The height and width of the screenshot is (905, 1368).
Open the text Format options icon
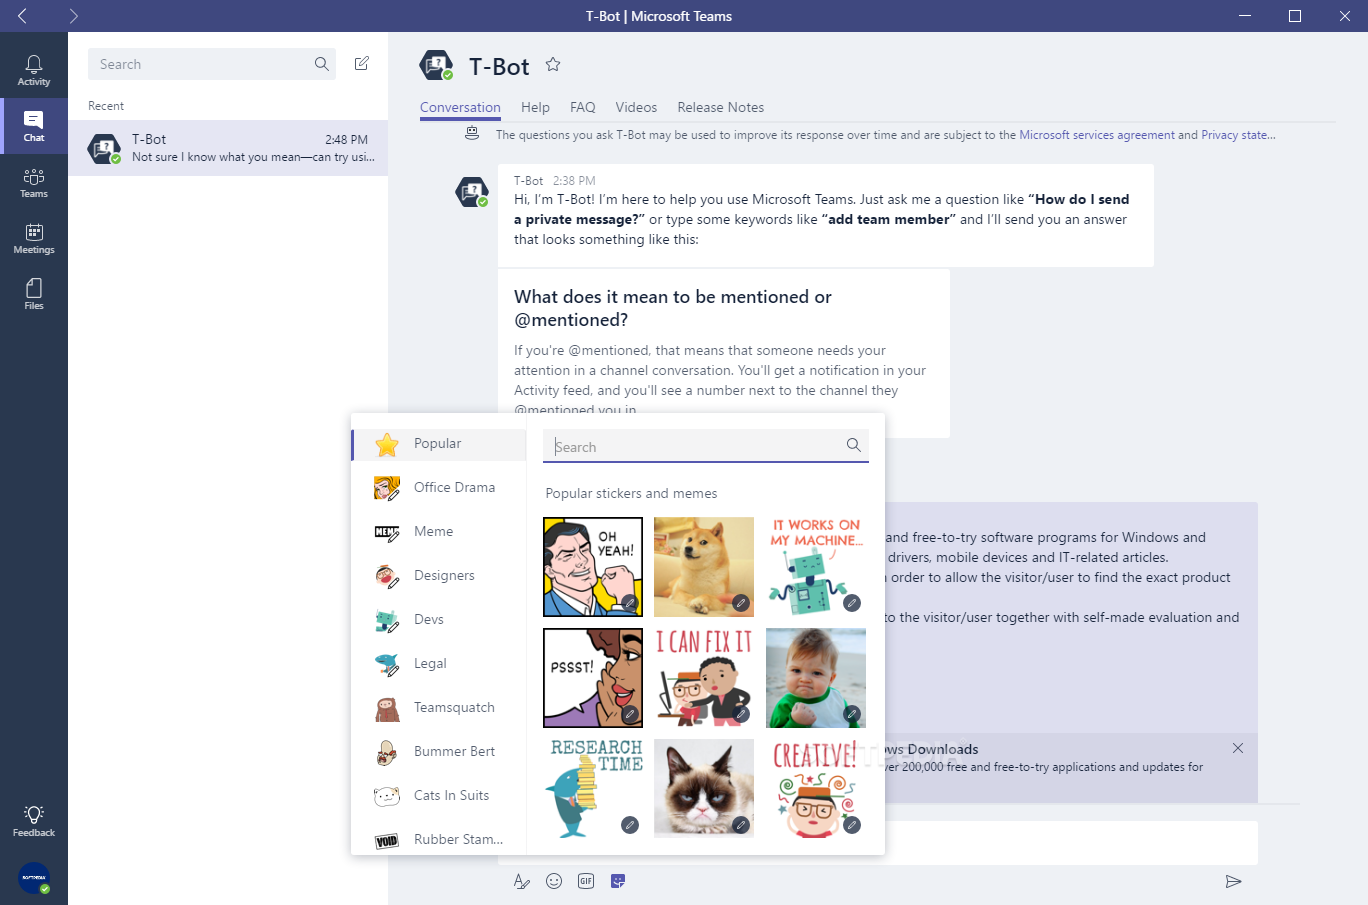point(521,881)
